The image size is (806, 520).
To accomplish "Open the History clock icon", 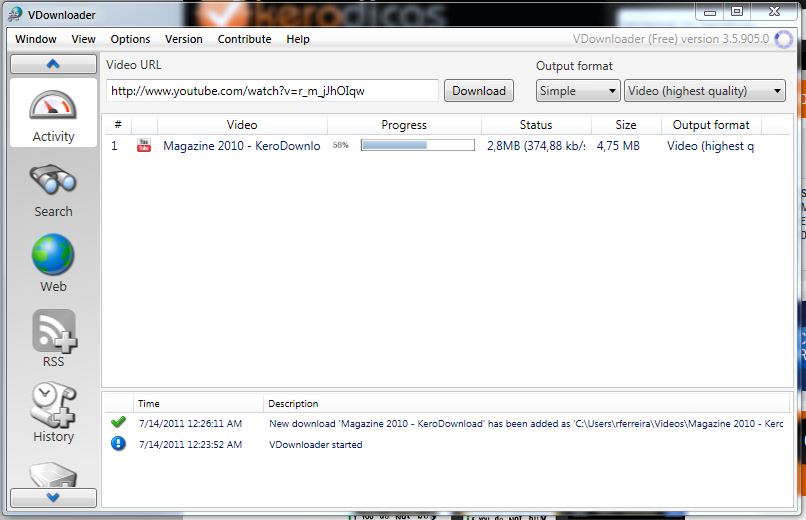I will [x=53, y=405].
